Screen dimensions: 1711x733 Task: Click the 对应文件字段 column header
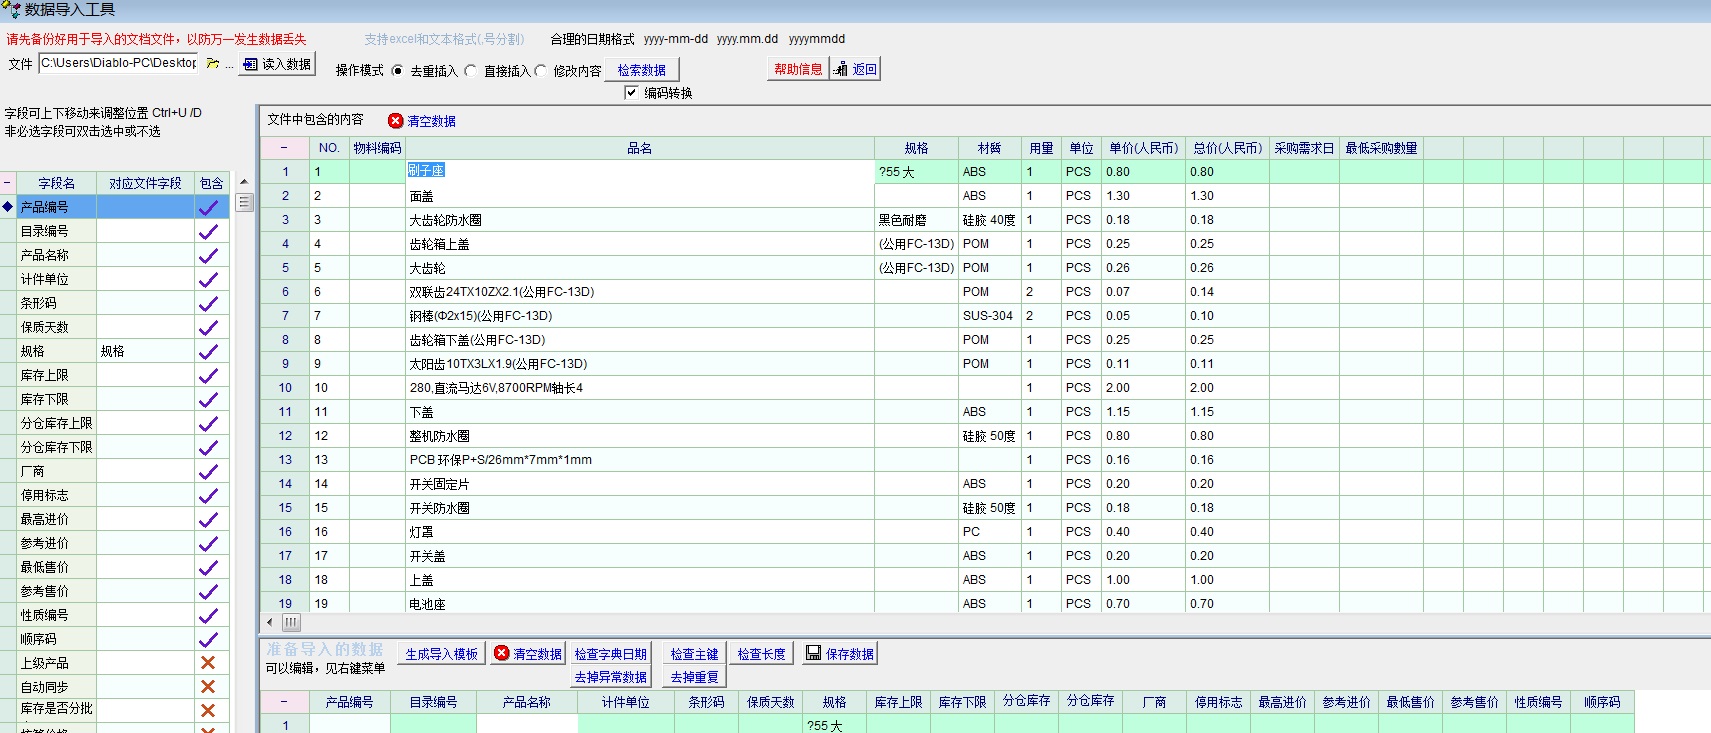(145, 184)
